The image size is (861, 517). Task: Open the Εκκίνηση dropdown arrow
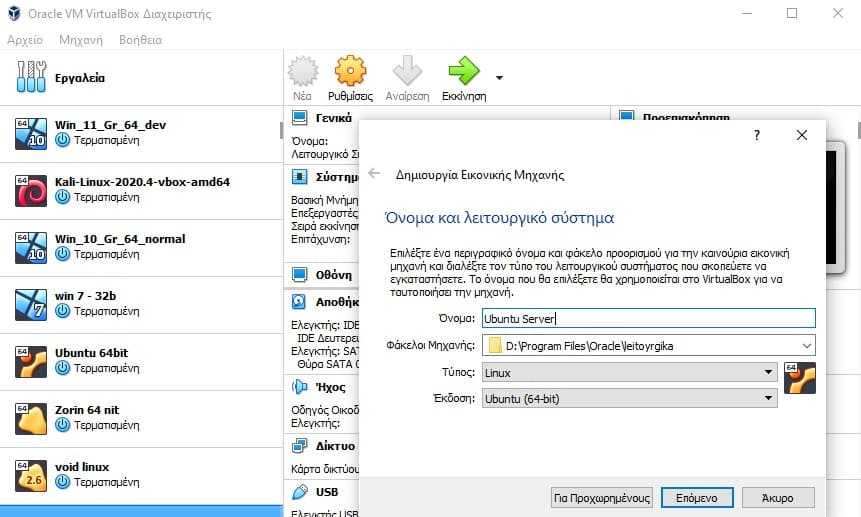[499, 78]
